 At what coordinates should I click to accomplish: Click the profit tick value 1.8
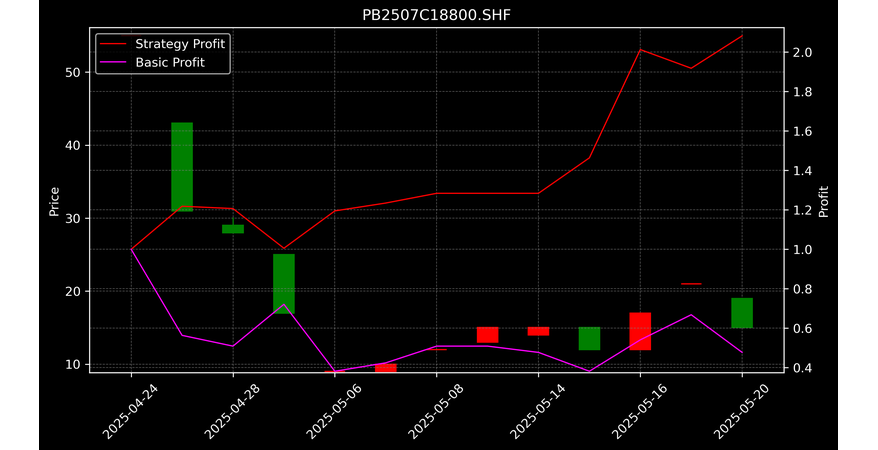[800, 92]
